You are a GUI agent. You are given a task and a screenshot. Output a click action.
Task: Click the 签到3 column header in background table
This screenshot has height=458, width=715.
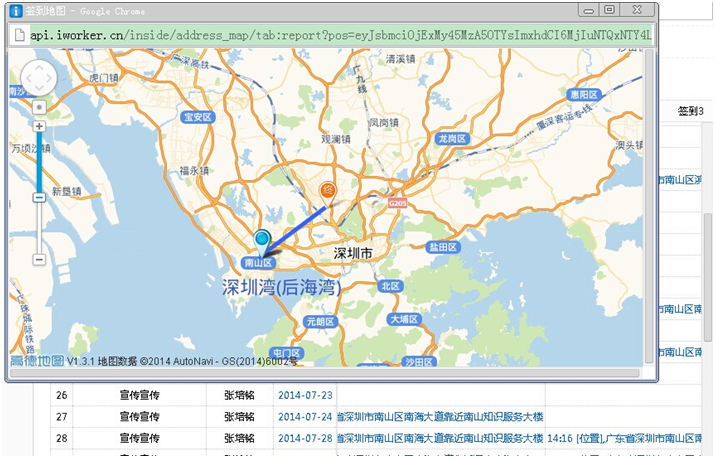pyautogui.click(x=690, y=111)
